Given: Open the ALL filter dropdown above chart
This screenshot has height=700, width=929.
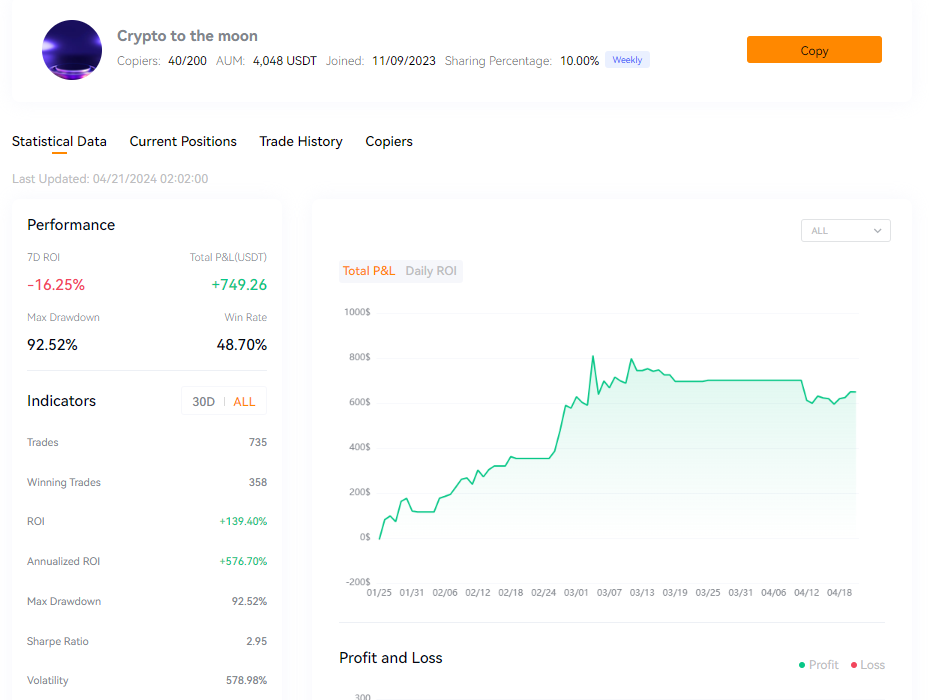Looking at the screenshot, I should pyautogui.click(x=844, y=230).
